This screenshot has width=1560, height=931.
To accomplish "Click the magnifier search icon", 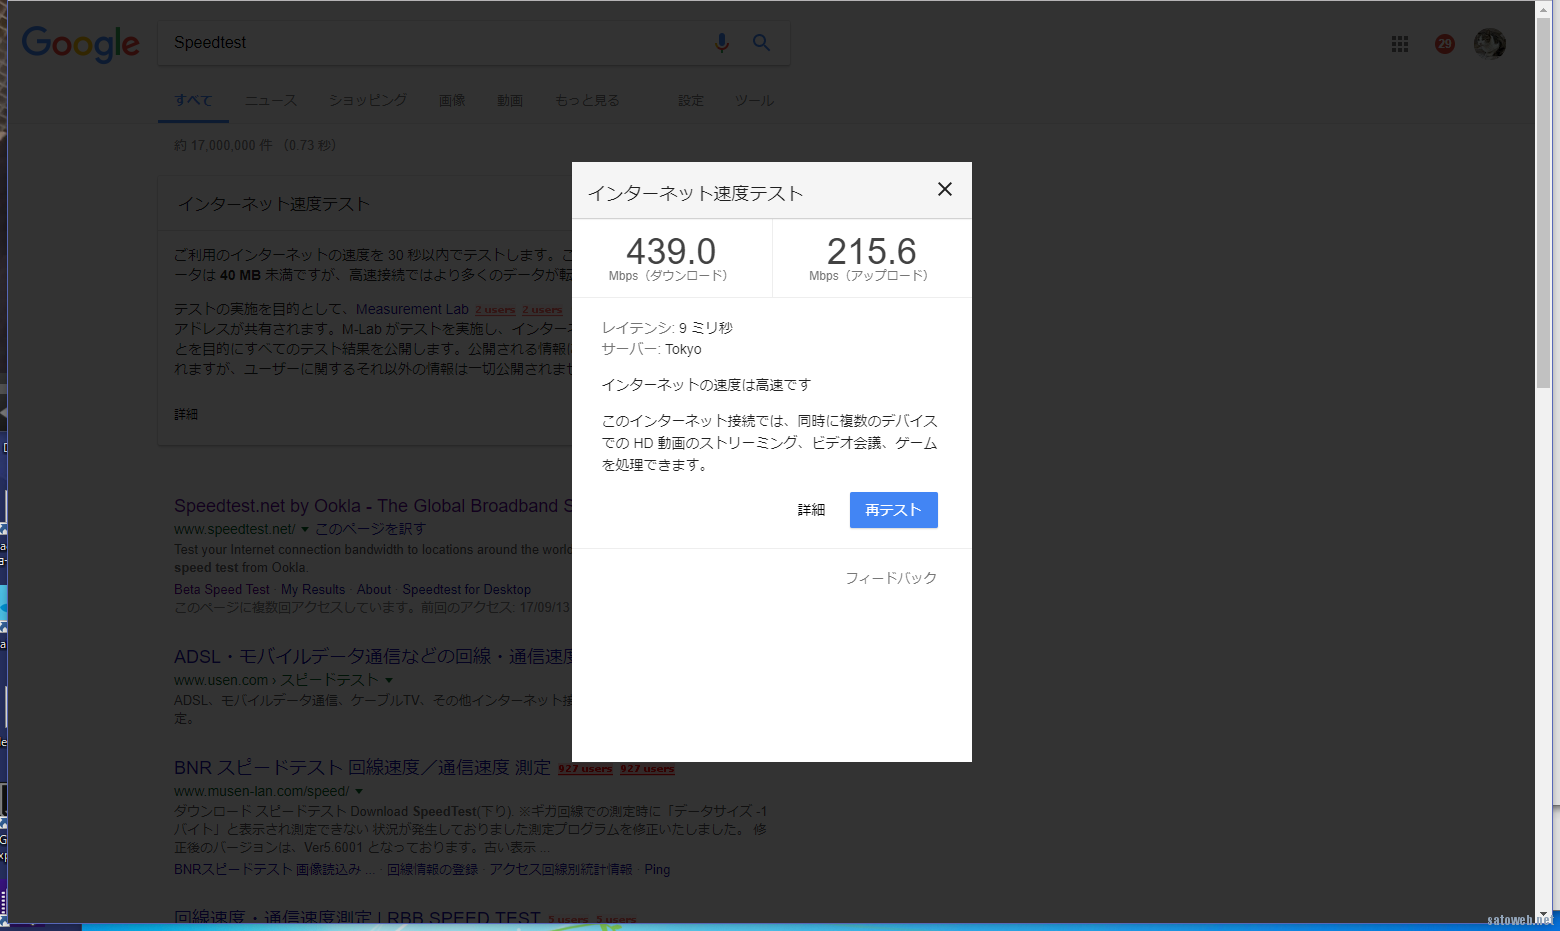I will tap(762, 43).
